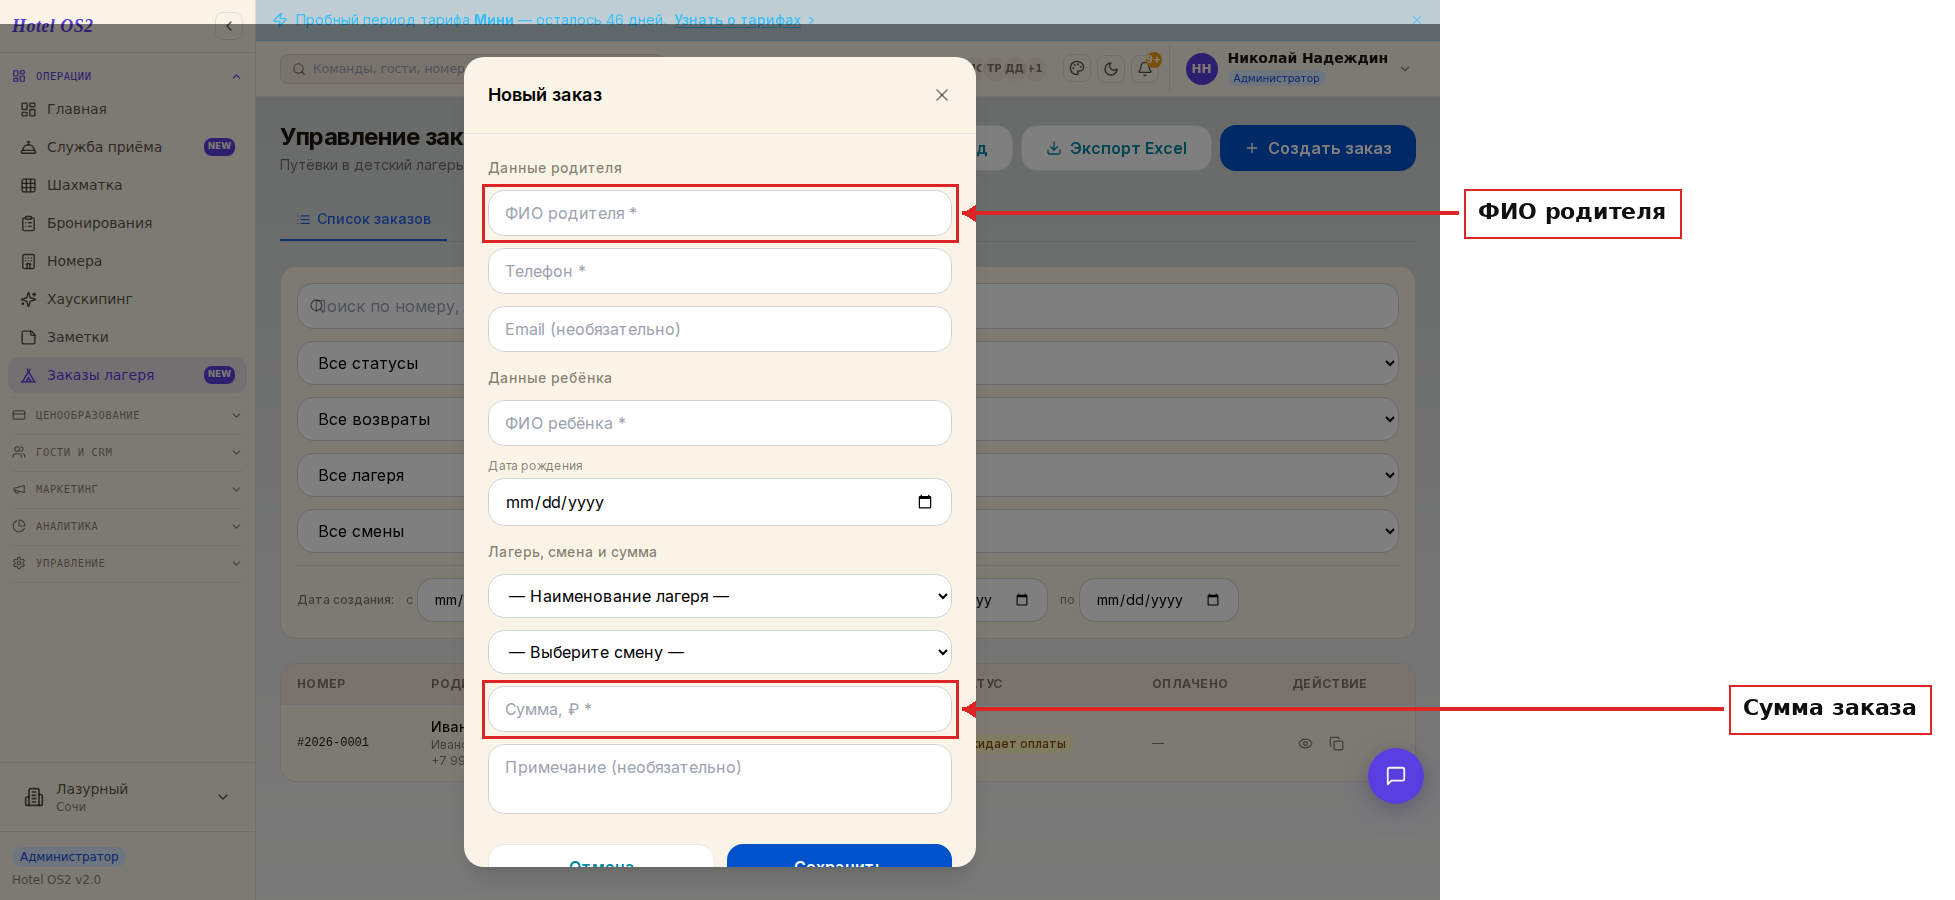Open Служба приёма in the sidebar
This screenshot has height=900, width=1955.
click(x=127, y=147)
